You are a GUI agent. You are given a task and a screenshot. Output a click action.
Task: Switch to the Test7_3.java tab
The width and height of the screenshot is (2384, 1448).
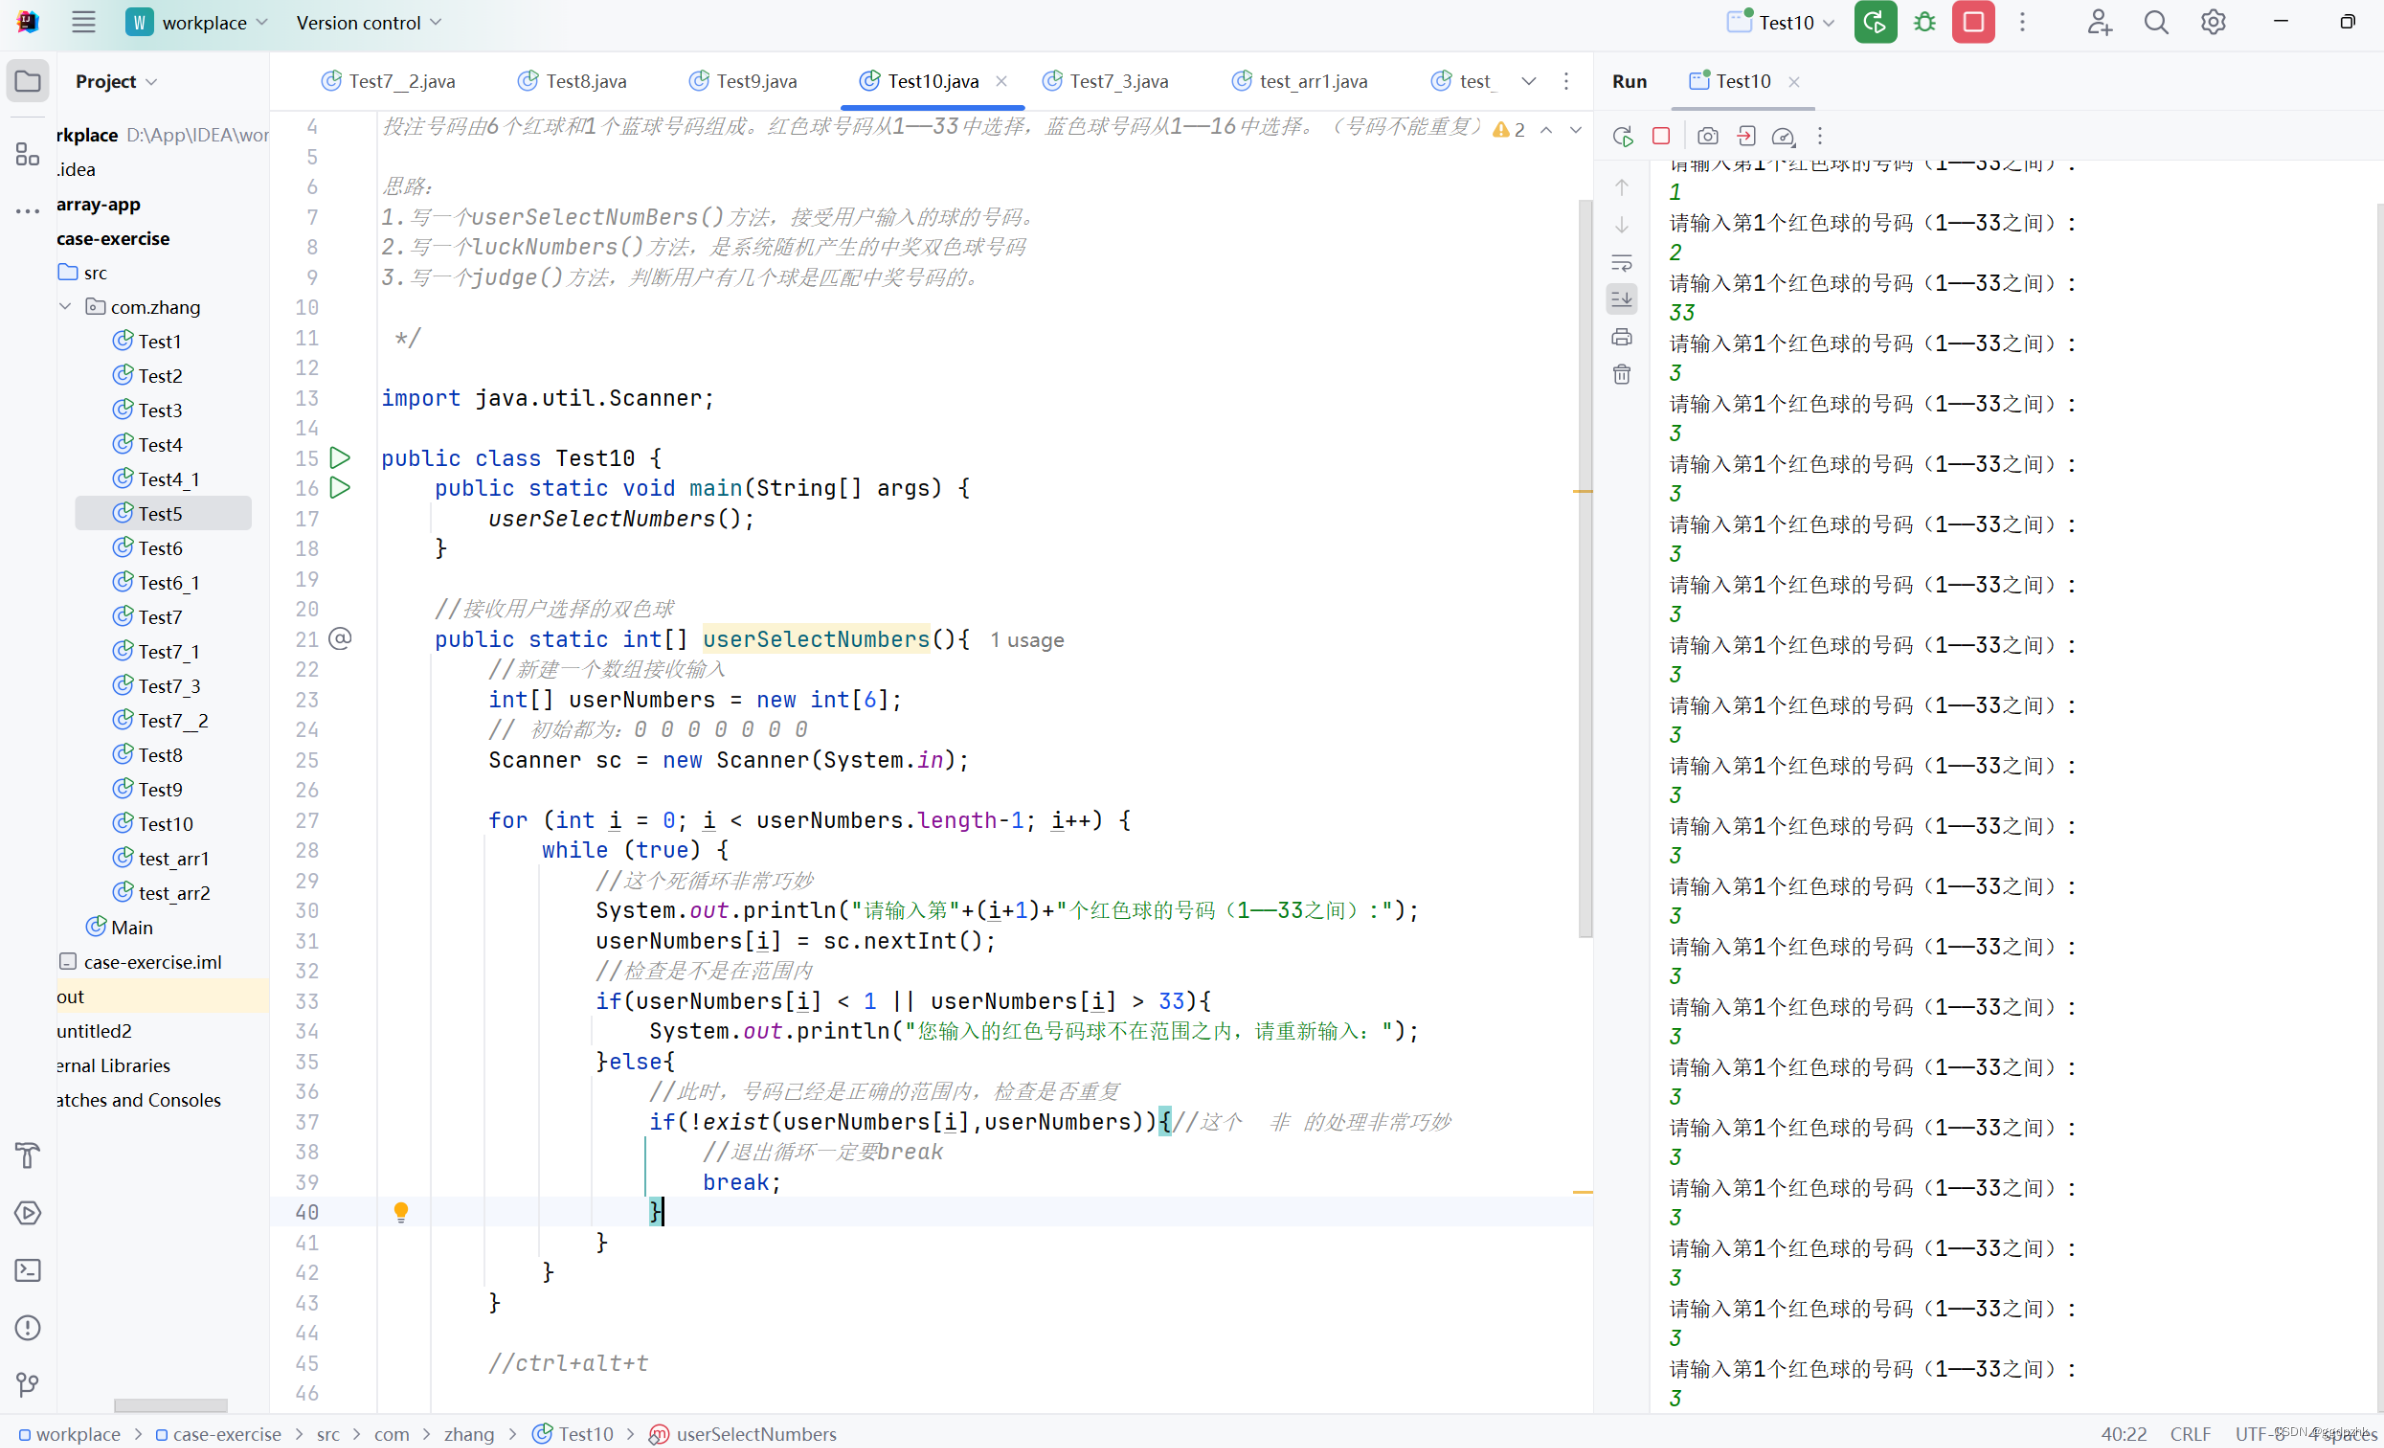pos(1105,81)
